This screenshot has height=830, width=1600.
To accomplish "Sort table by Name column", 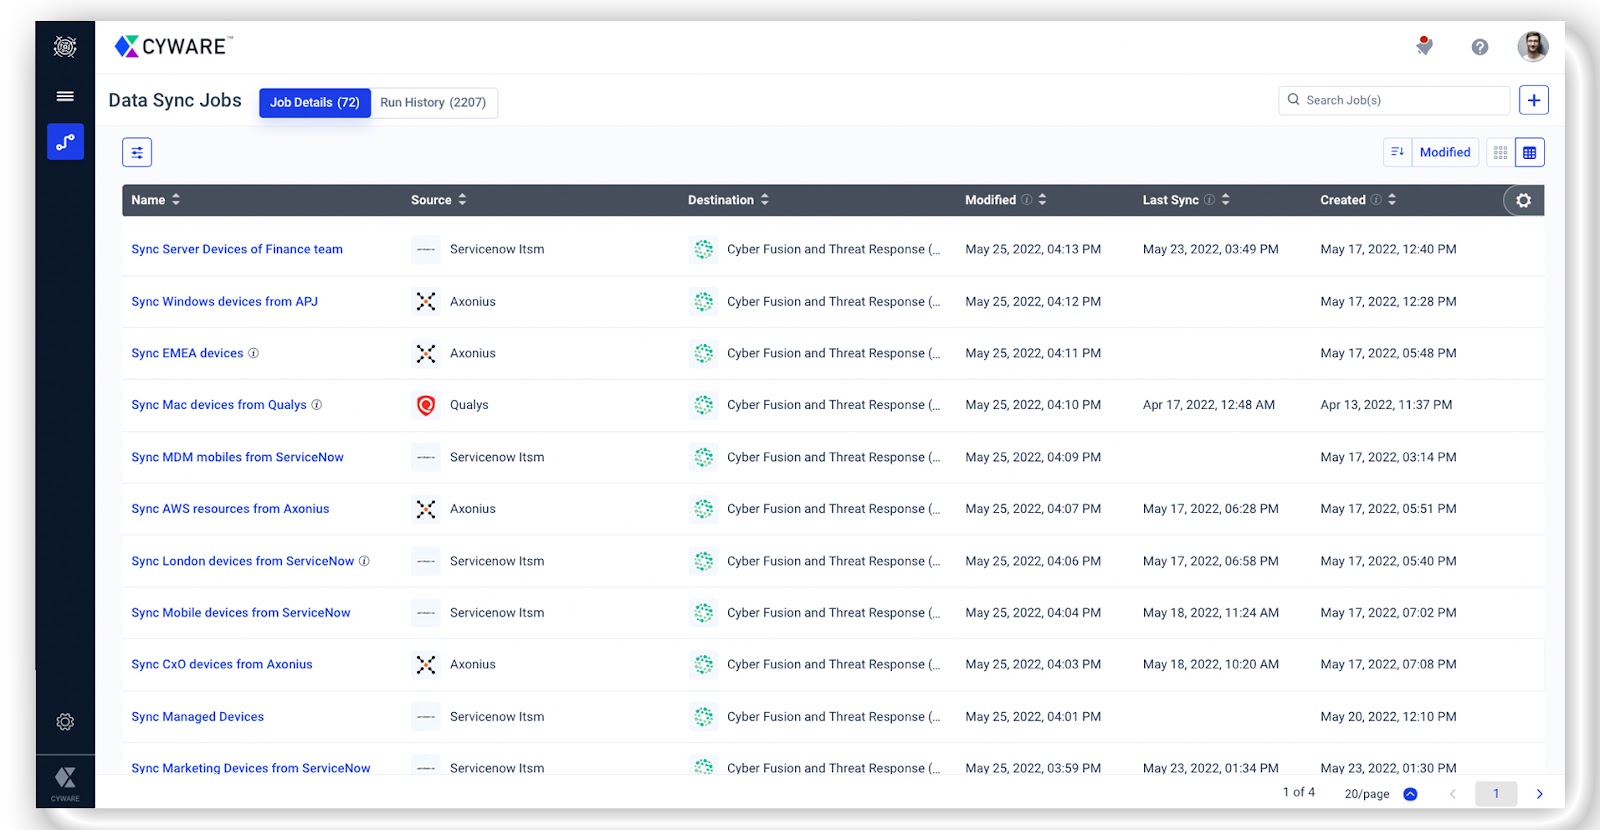I will pyautogui.click(x=156, y=200).
